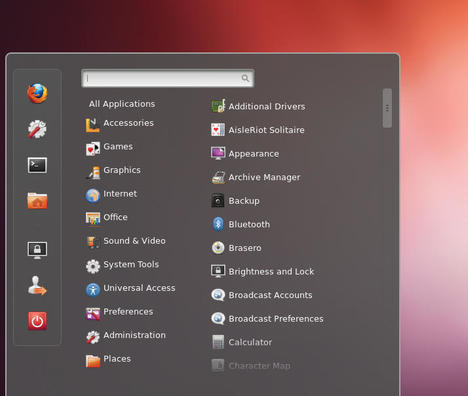Open the System Tools category
This screenshot has height=396, width=468.
click(x=131, y=265)
